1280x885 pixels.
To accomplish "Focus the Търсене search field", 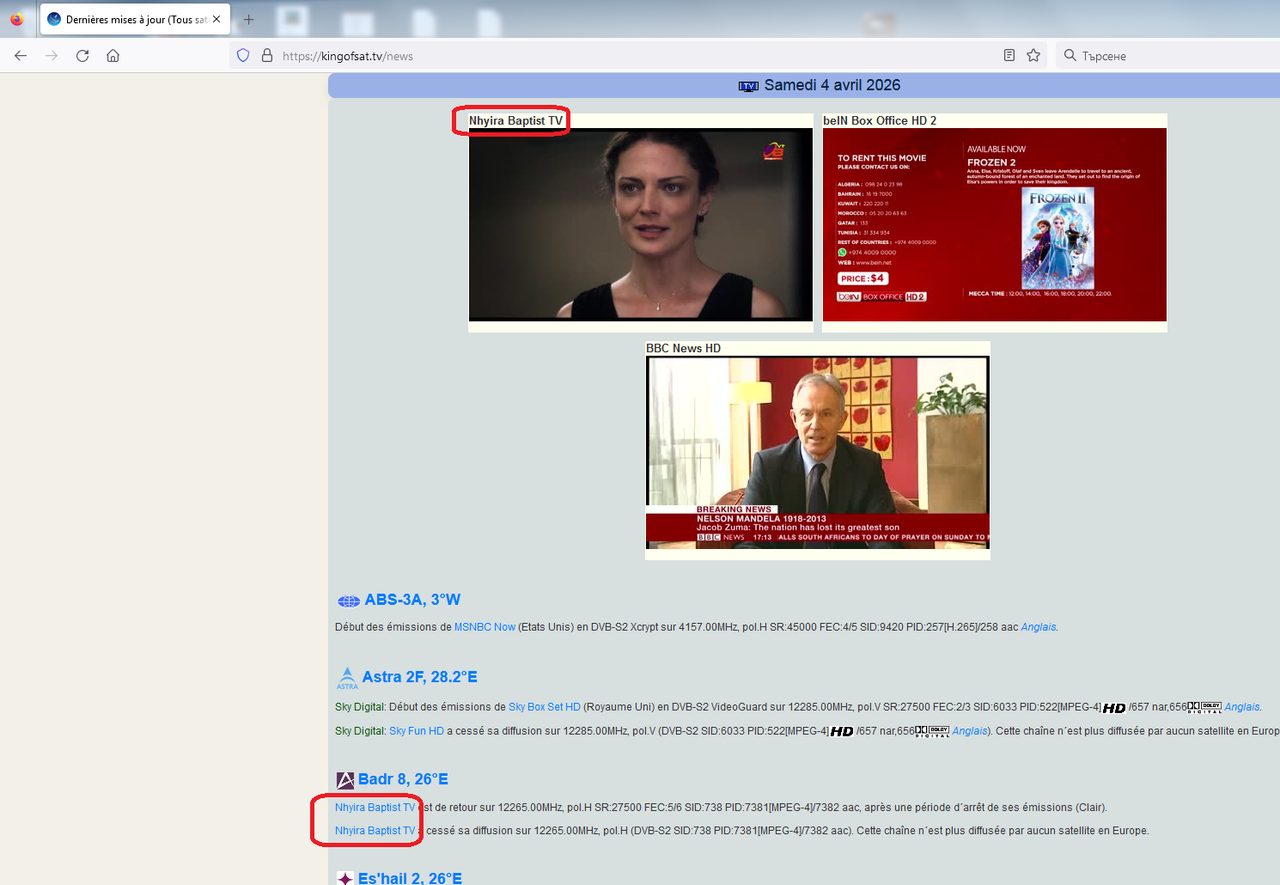I will click(1167, 56).
